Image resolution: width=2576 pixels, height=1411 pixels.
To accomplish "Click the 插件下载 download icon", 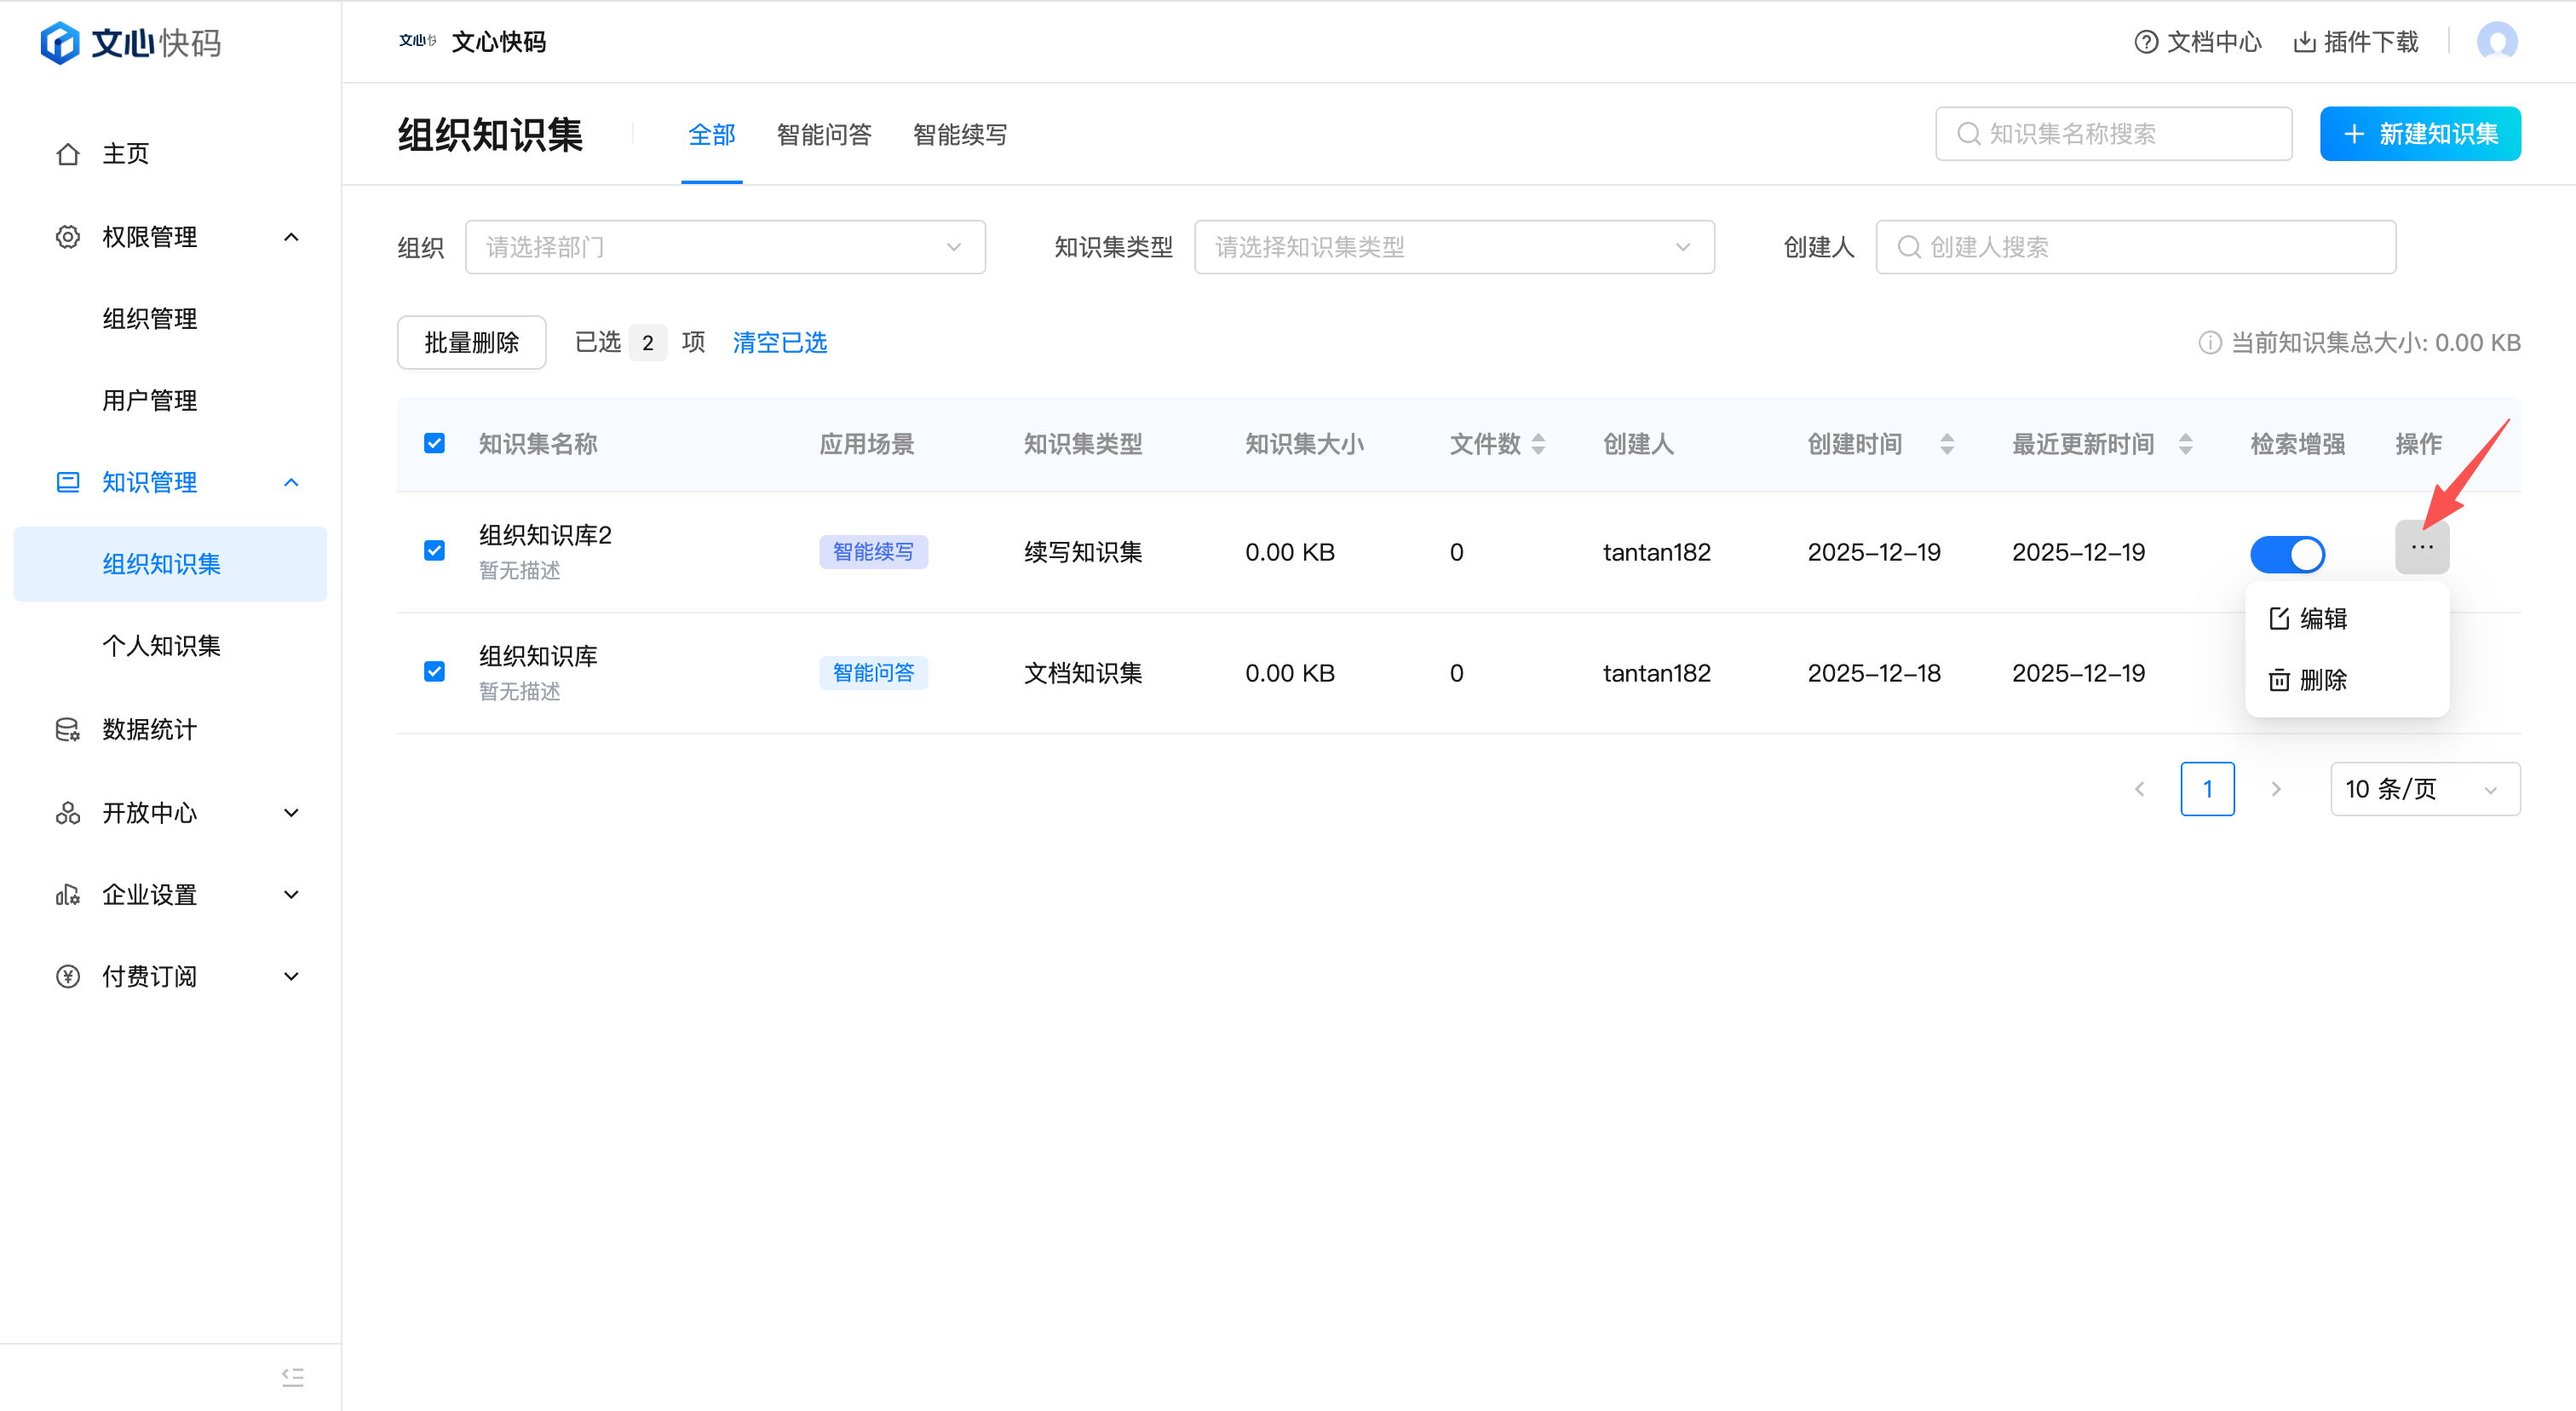I will click(x=2305, y=42).
